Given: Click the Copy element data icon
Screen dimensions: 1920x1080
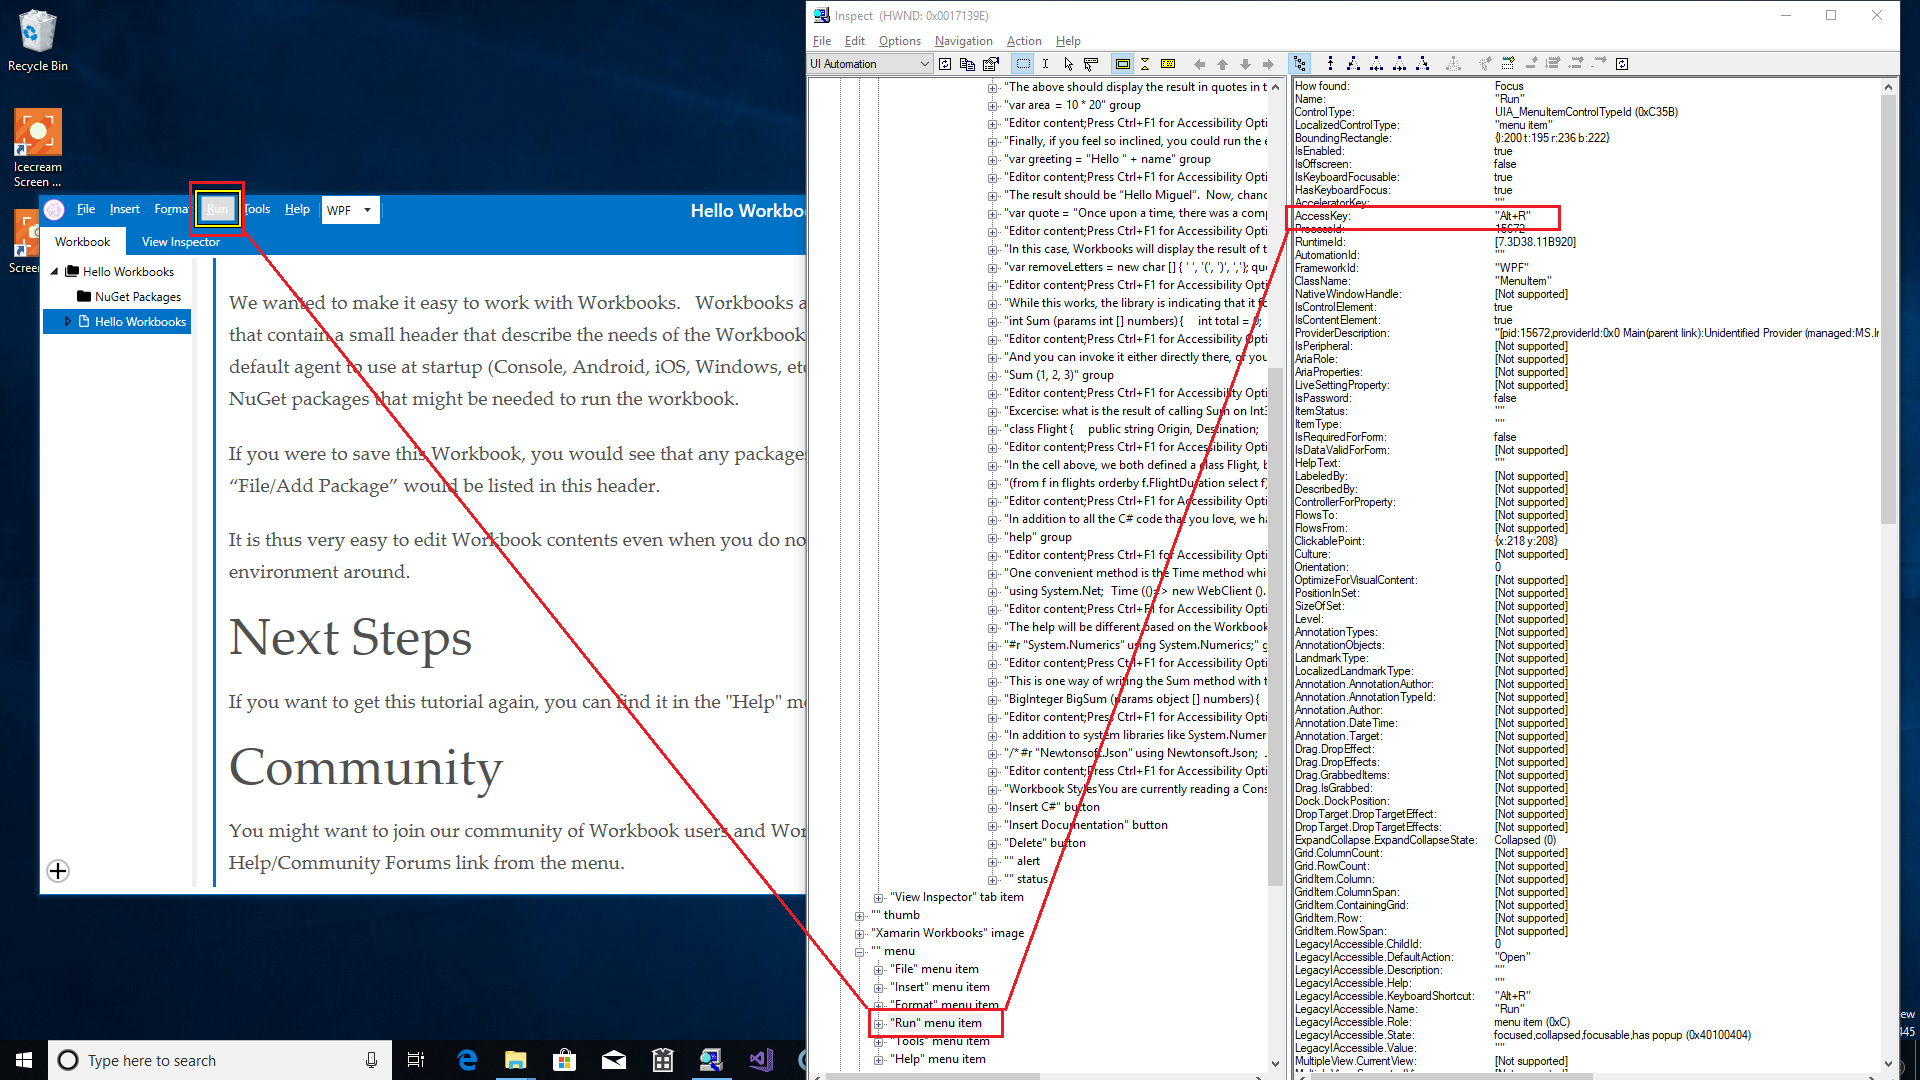Looking at the screenshot, I should click(x=966, y=63).
